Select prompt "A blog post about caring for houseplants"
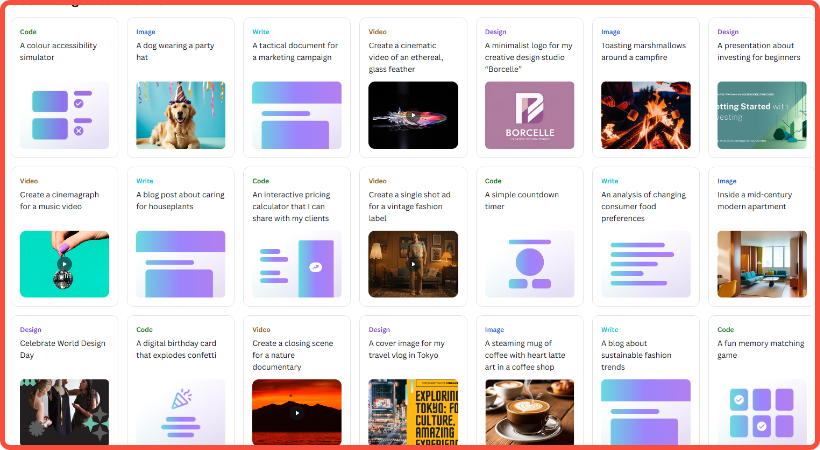Screen dimensions: 820x450 point(180,200)
